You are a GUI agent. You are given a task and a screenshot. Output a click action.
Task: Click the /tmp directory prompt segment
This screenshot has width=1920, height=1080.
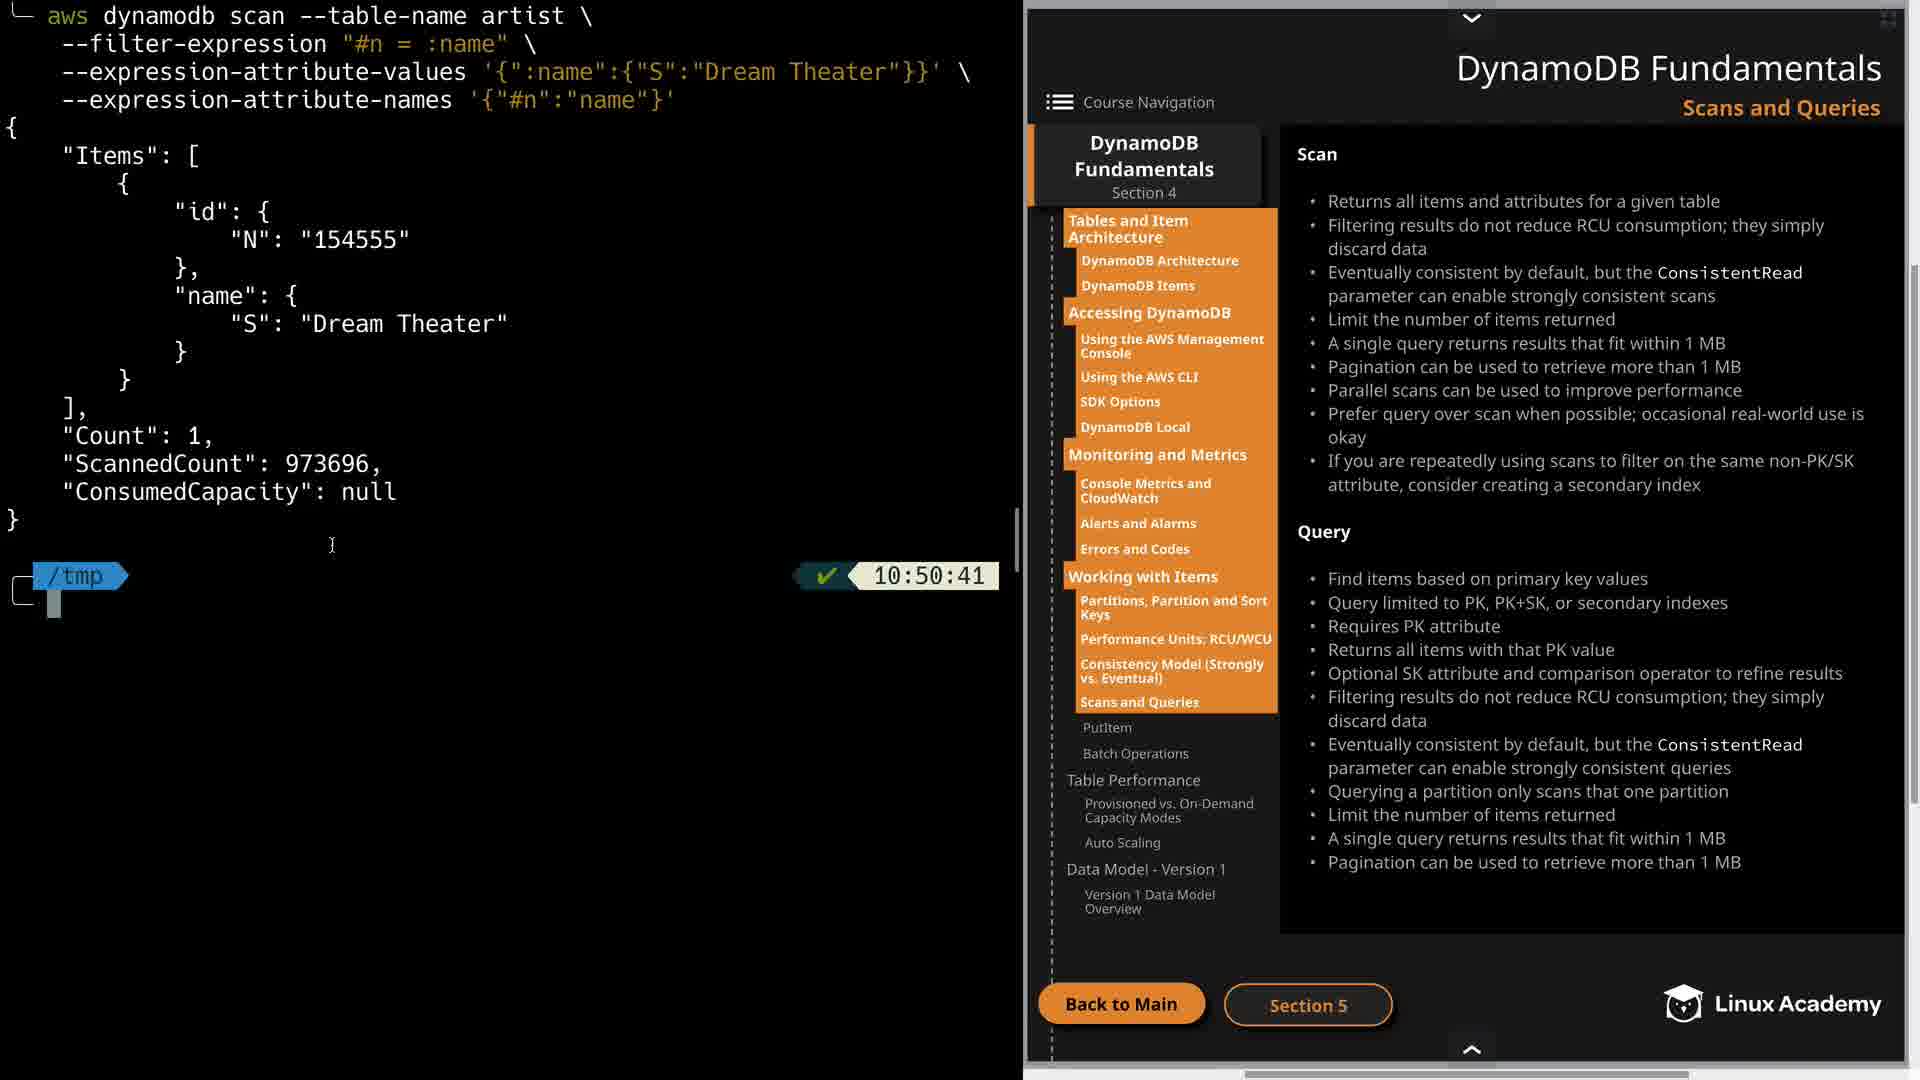point(77,576)
